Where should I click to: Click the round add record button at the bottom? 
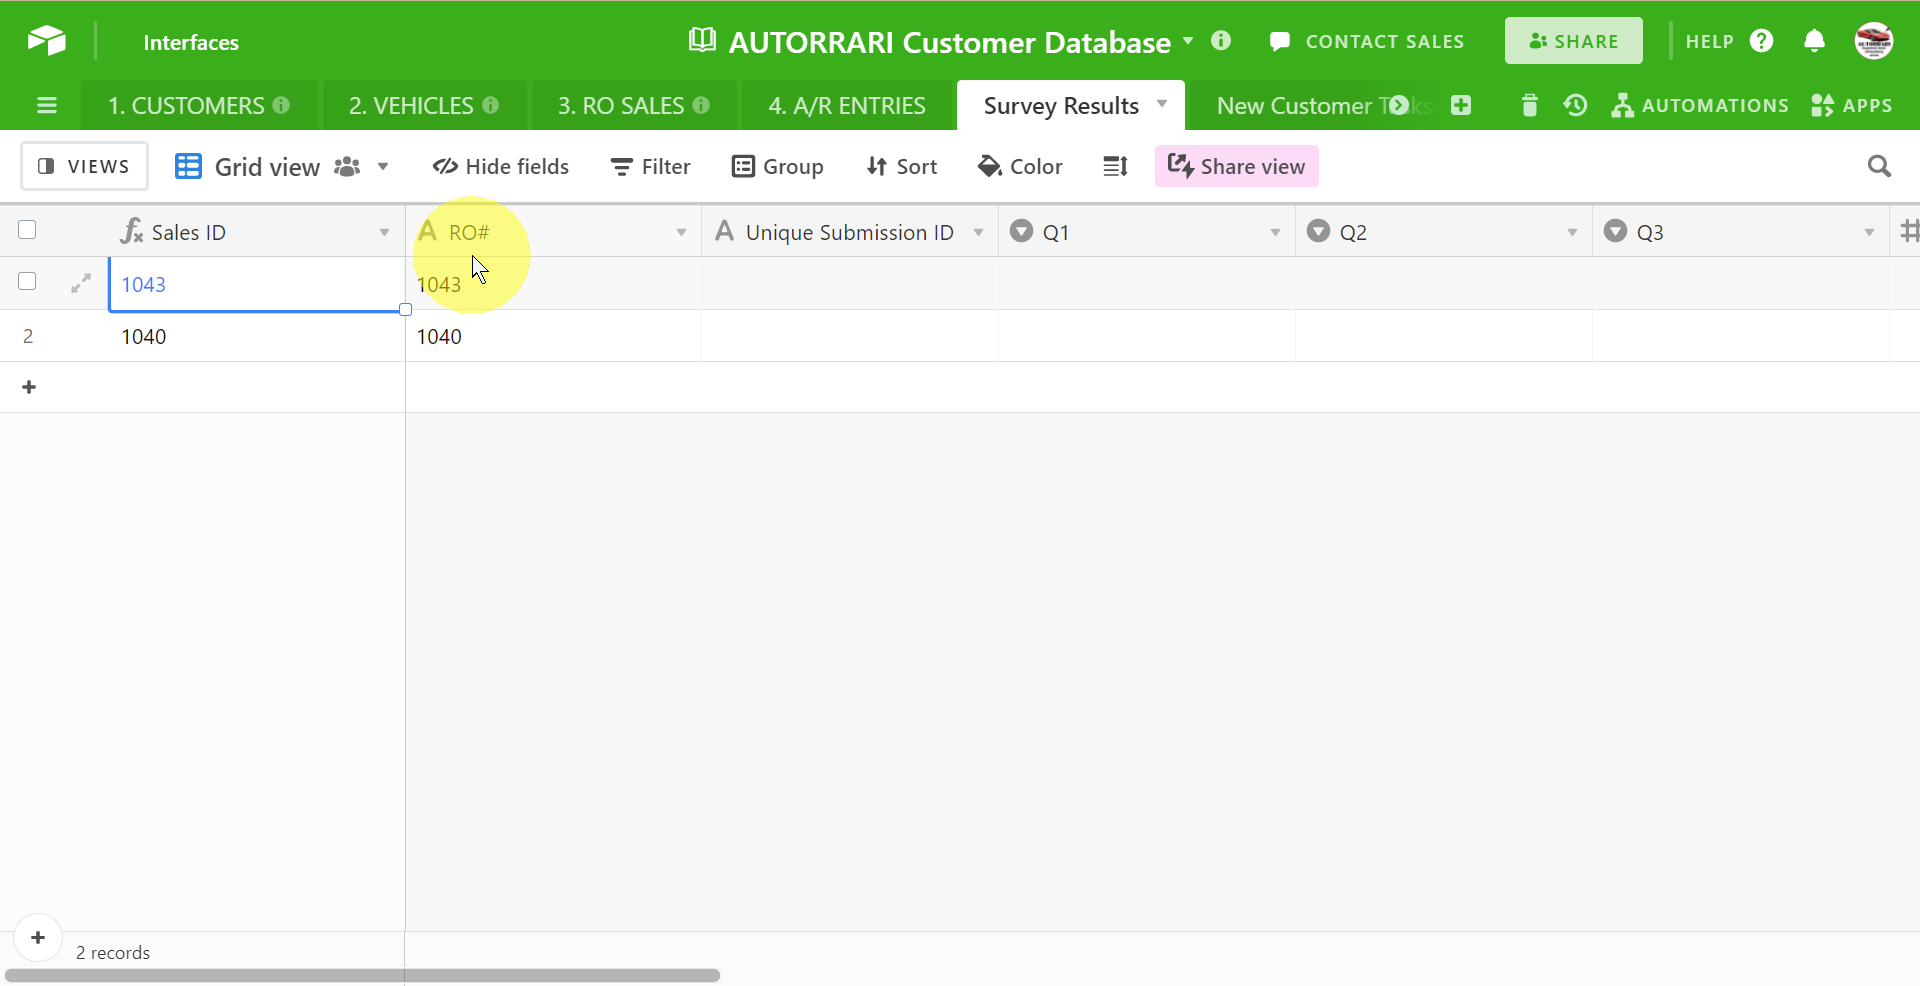[x=38, y=938]
